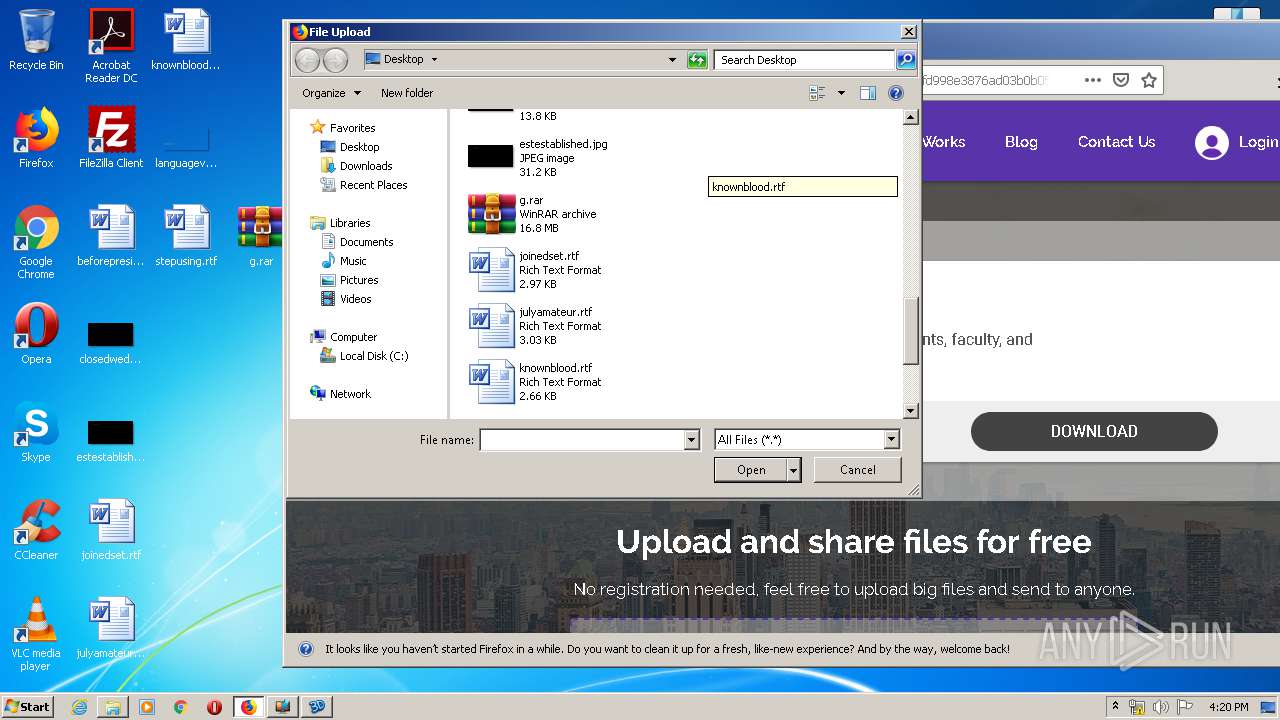Expand views options dropdown arrow
Viewport: 1280px width, 720px height.
(x=841, y=93)
